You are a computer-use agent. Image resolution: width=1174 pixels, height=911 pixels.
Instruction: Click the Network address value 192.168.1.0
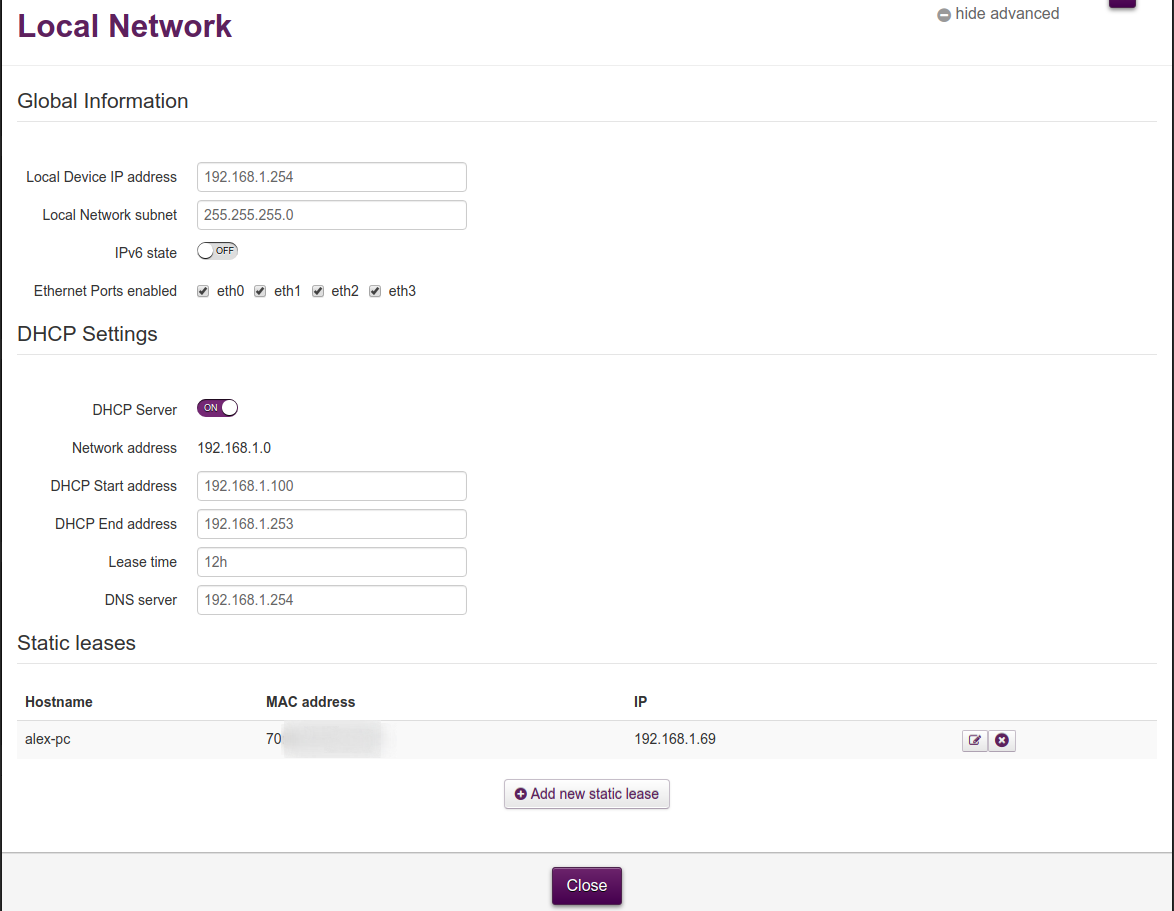pos(234,448)
